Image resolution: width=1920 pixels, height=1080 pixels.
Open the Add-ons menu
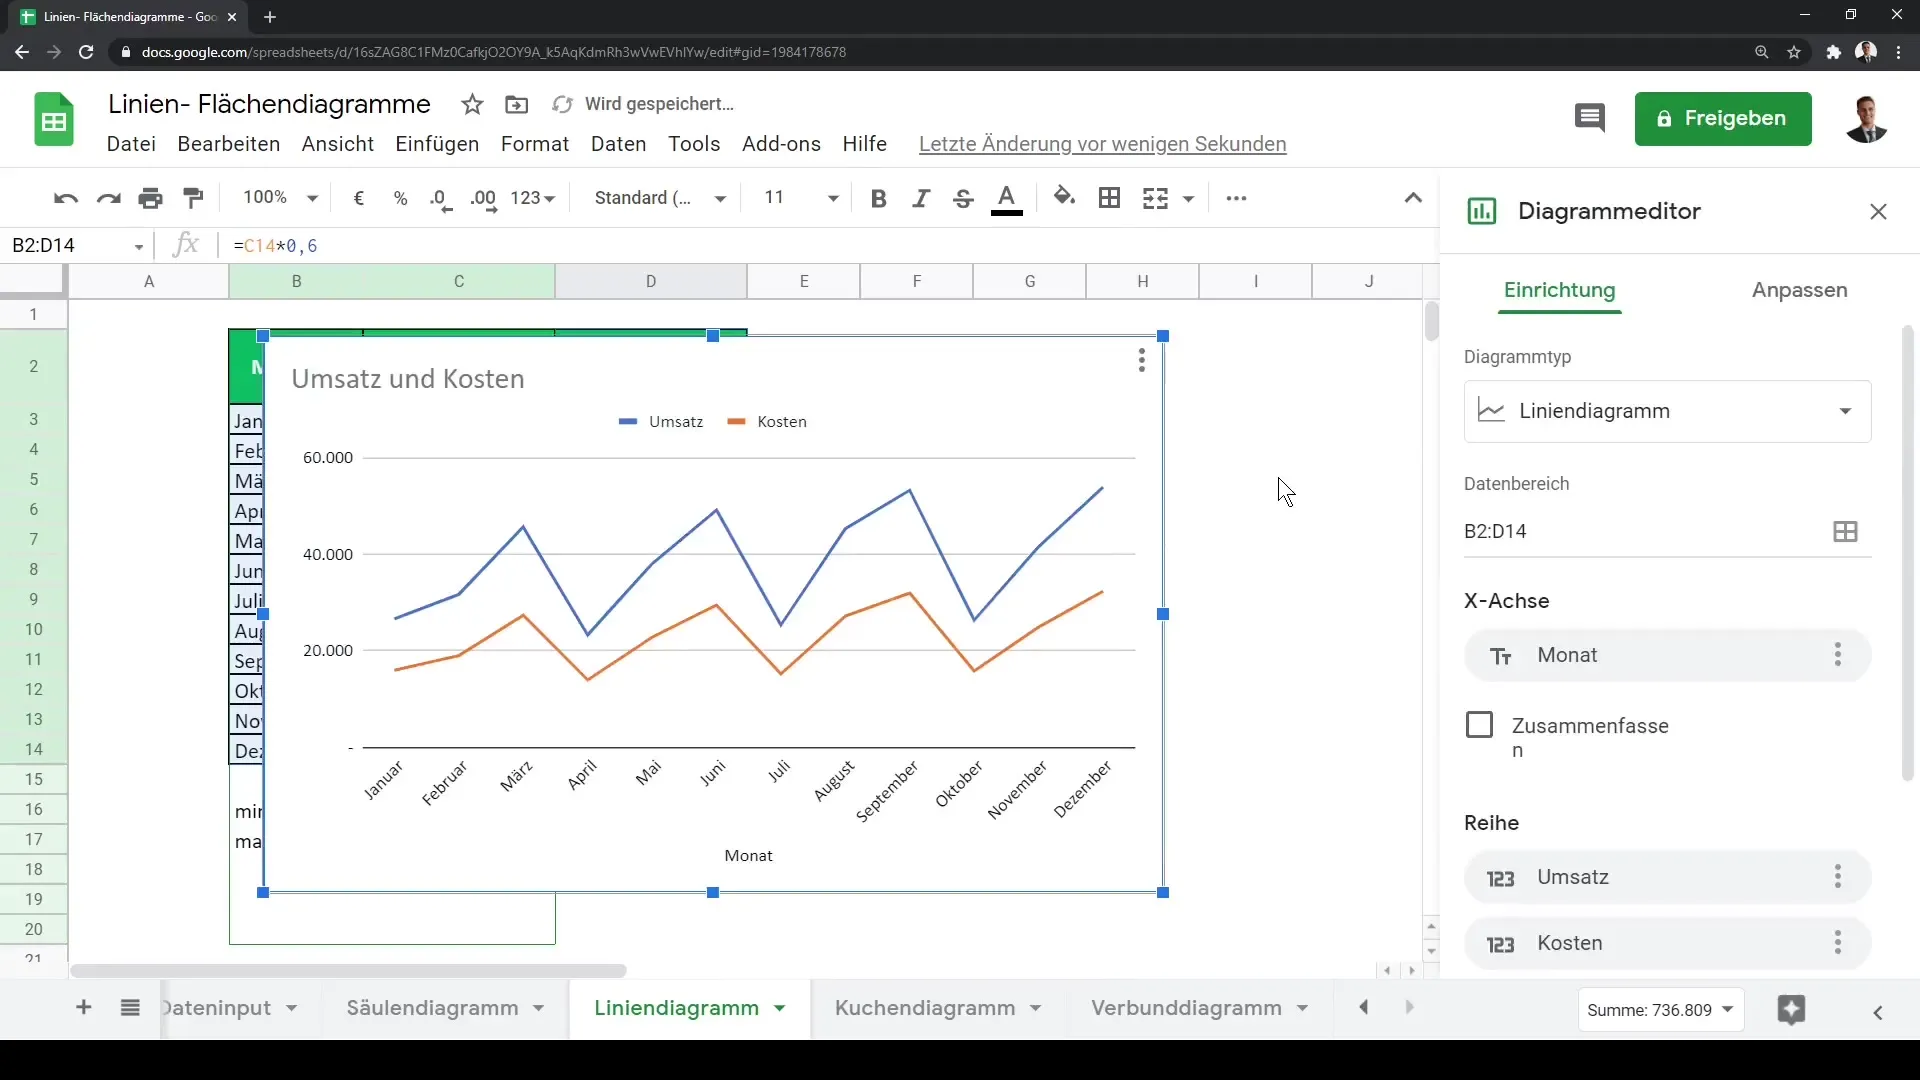(781, 144)
